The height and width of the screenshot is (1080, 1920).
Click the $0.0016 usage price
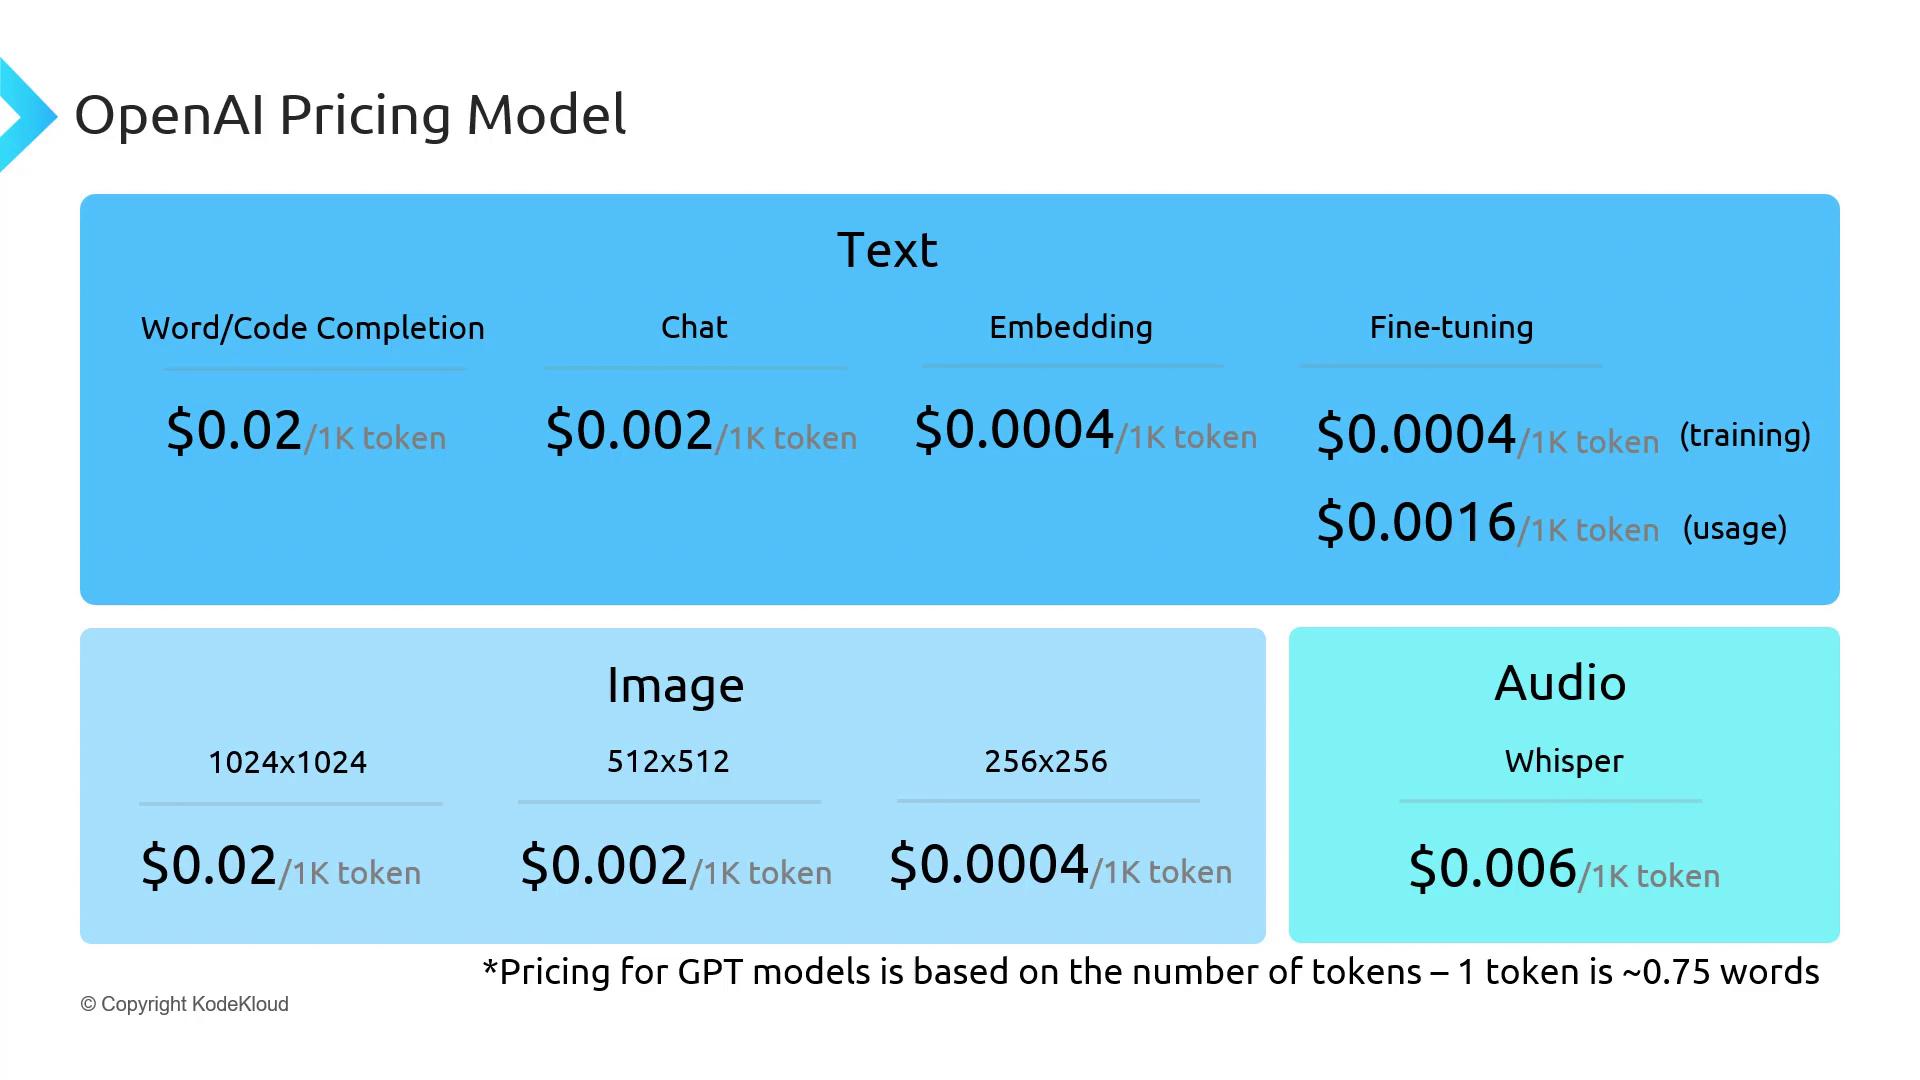(x=1416, y=523)
